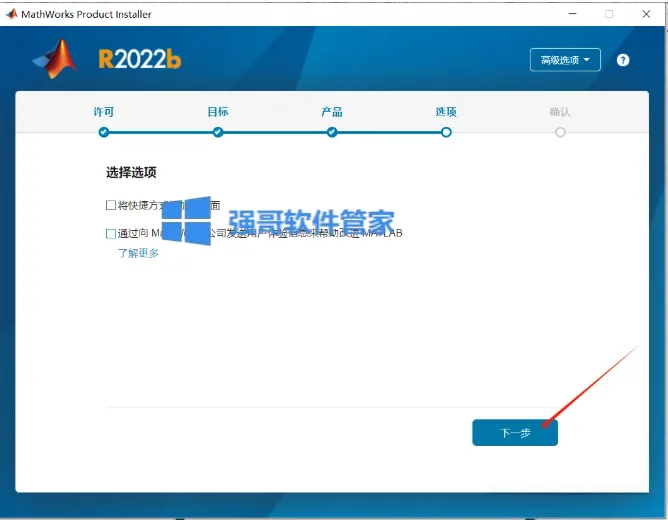
Task: Select the 选项 step label
Action: 446,112
